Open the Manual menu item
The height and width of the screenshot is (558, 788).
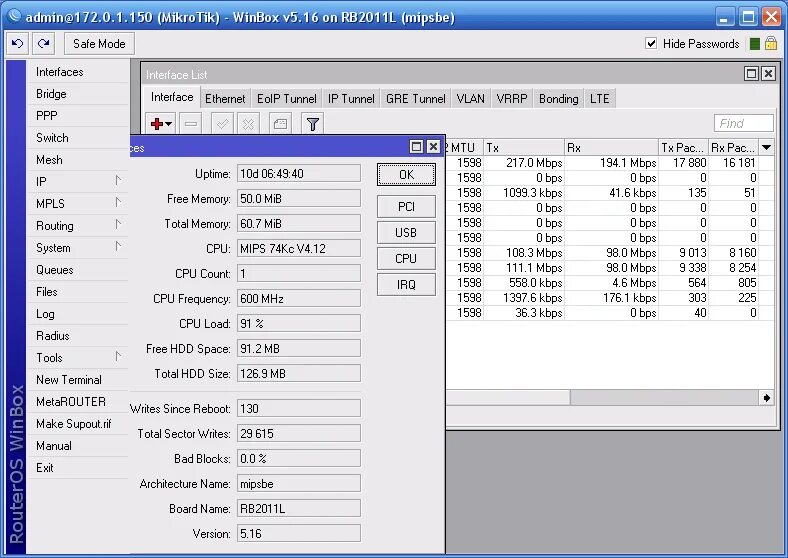[x=77, y=446]
